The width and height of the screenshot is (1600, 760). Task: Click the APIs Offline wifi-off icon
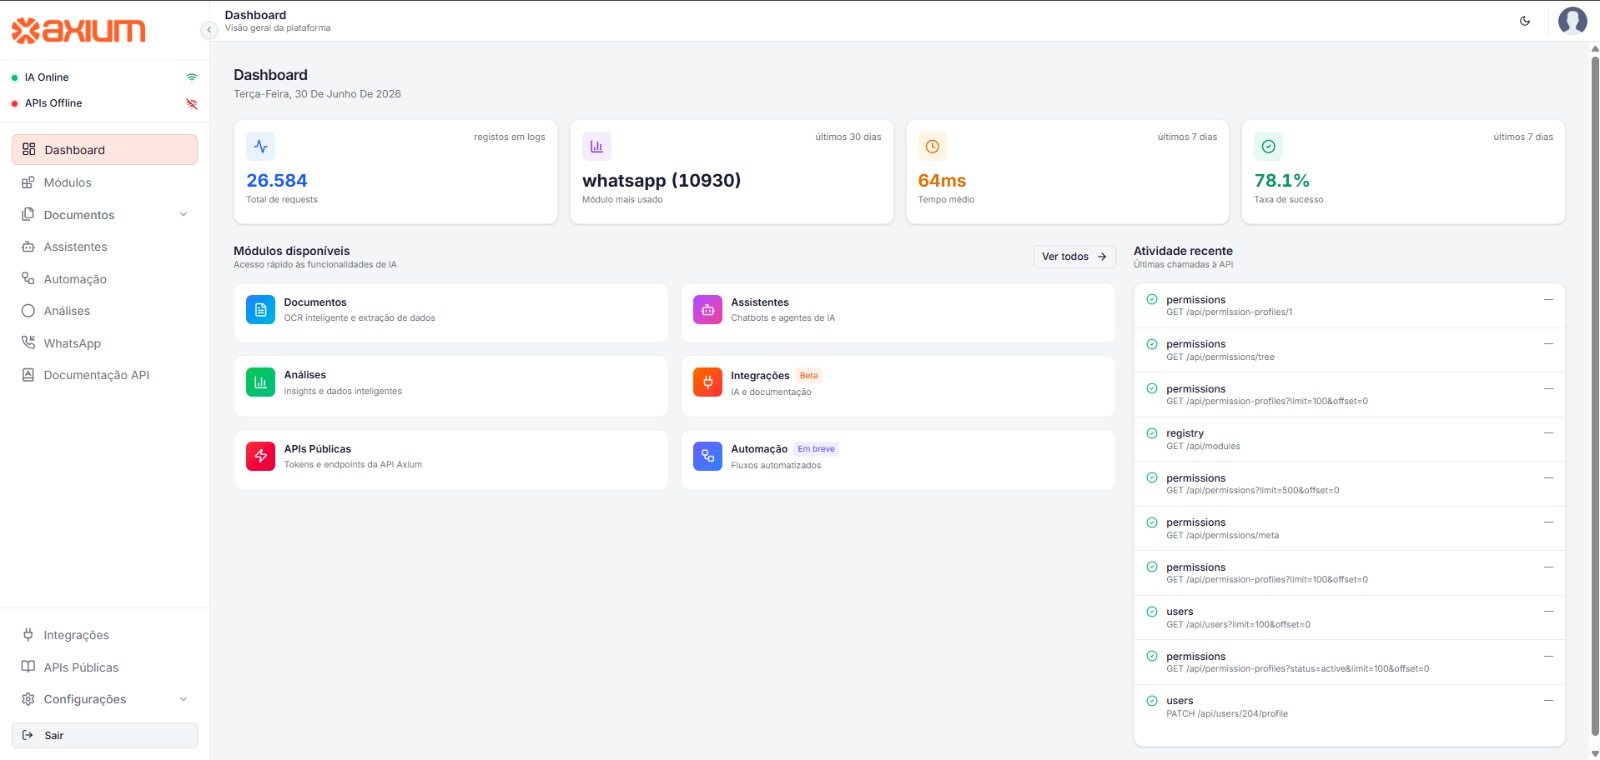coord(192,104)
